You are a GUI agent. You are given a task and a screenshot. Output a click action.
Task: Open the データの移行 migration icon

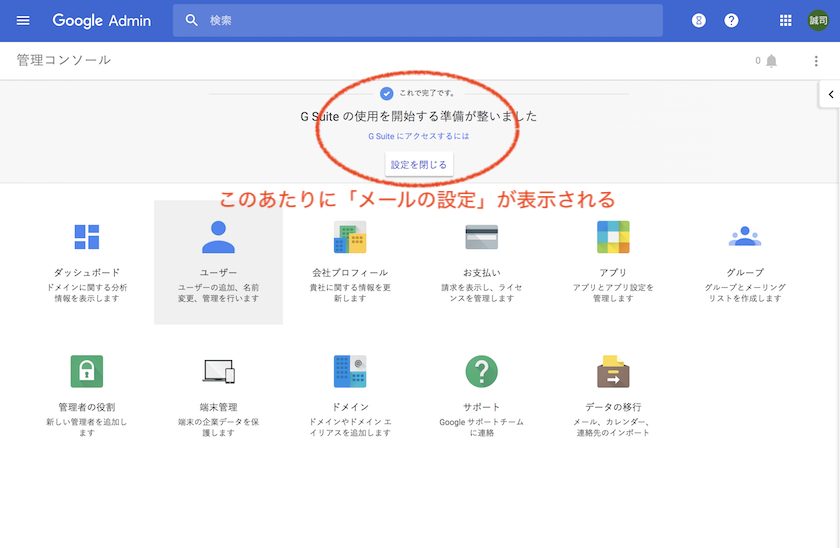pyautogui.click(x=613, y=371)
